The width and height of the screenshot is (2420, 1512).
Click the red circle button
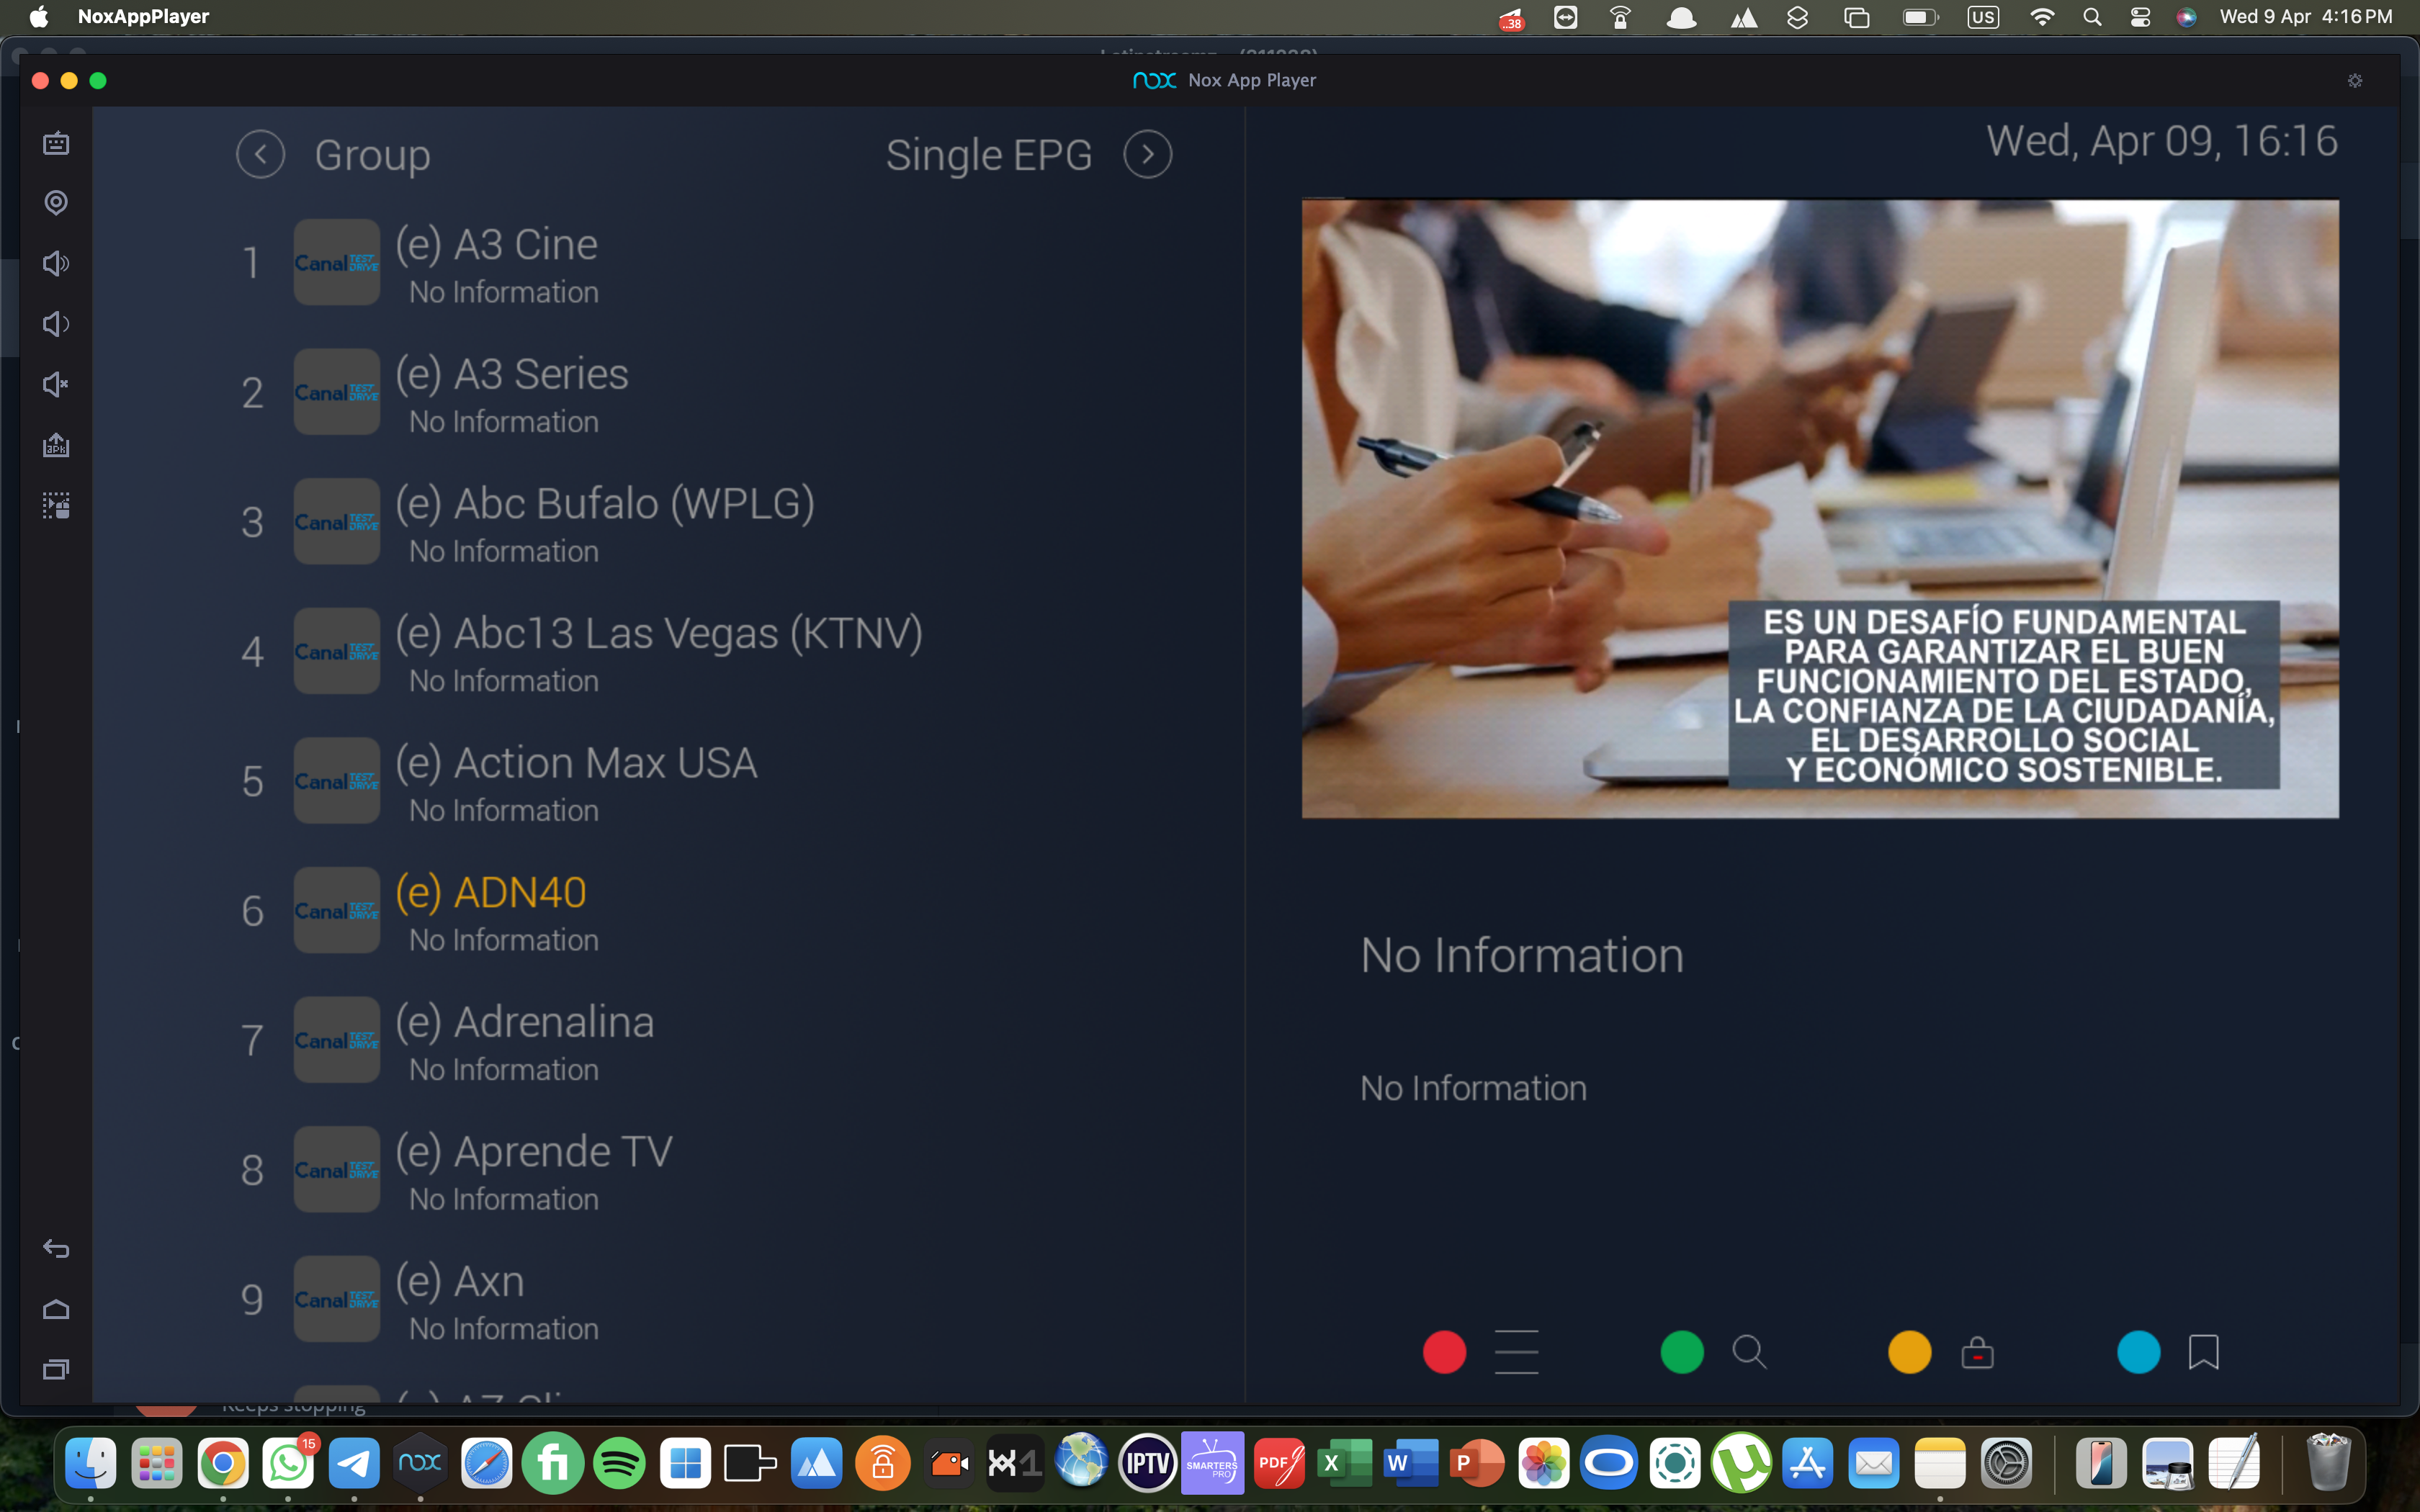coord(1444,1352)
